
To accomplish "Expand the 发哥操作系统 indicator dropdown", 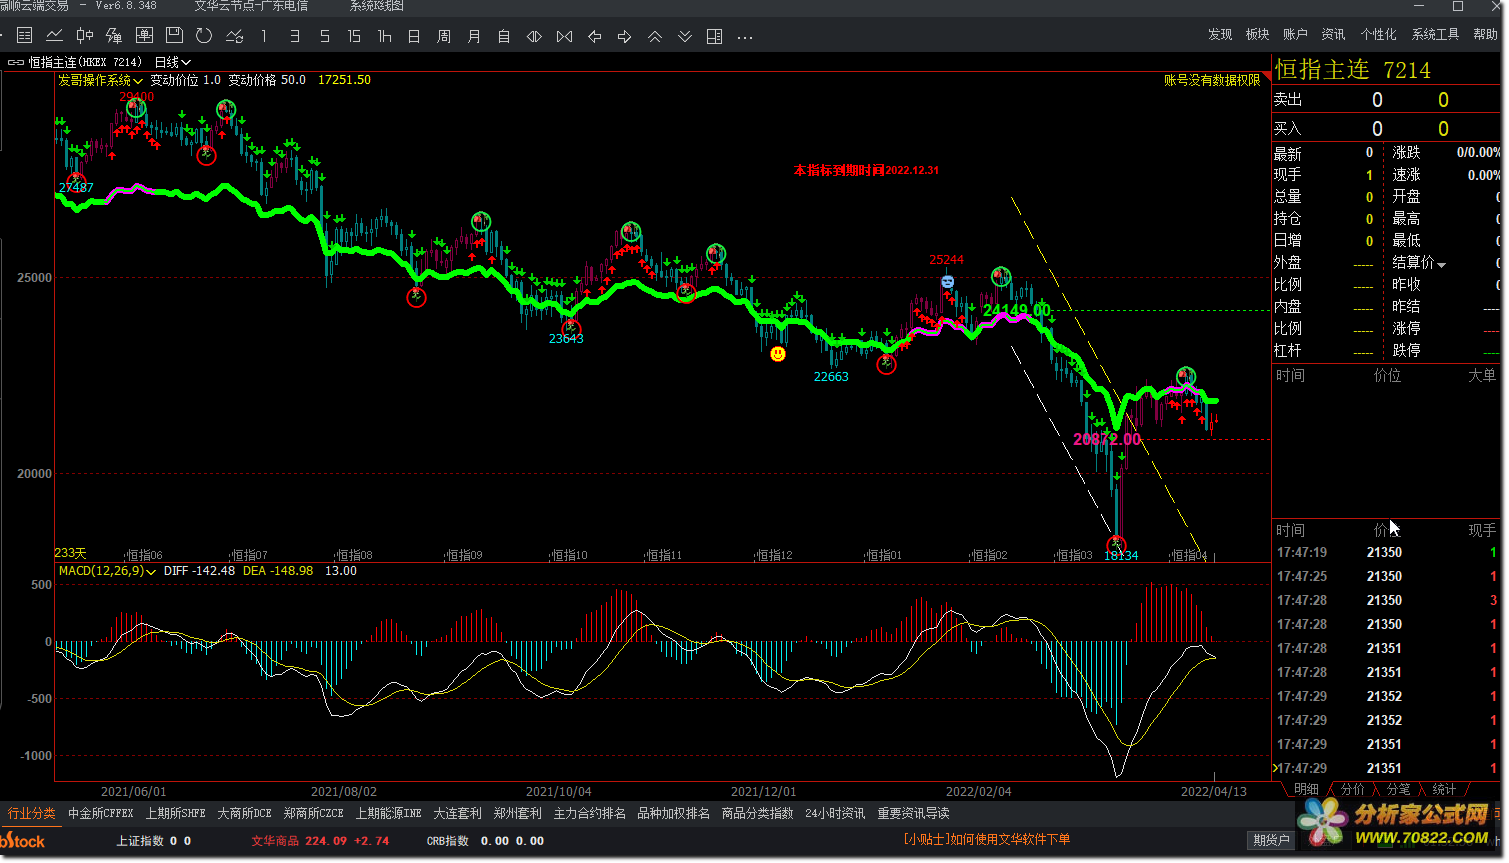I will pos(100,80).
